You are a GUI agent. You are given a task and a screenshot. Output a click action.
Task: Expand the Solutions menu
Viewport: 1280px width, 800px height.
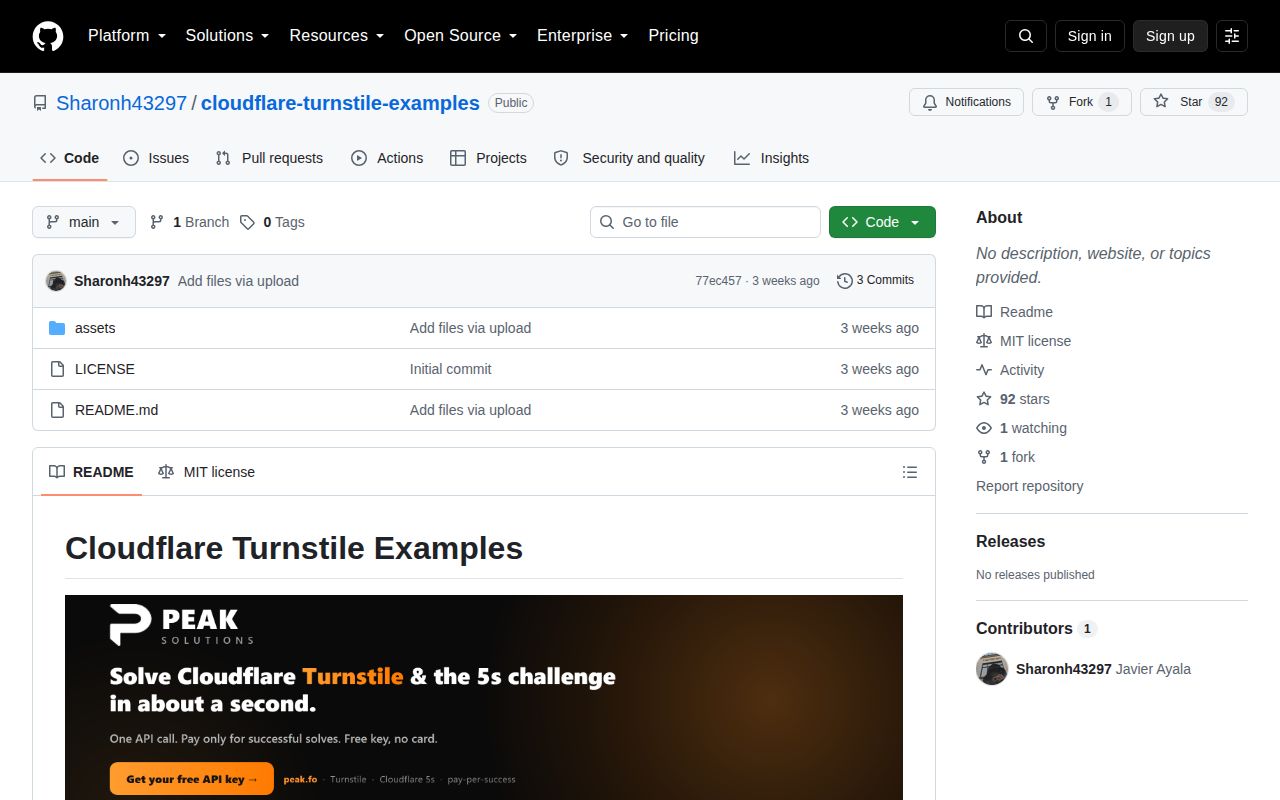pos(227,36)
